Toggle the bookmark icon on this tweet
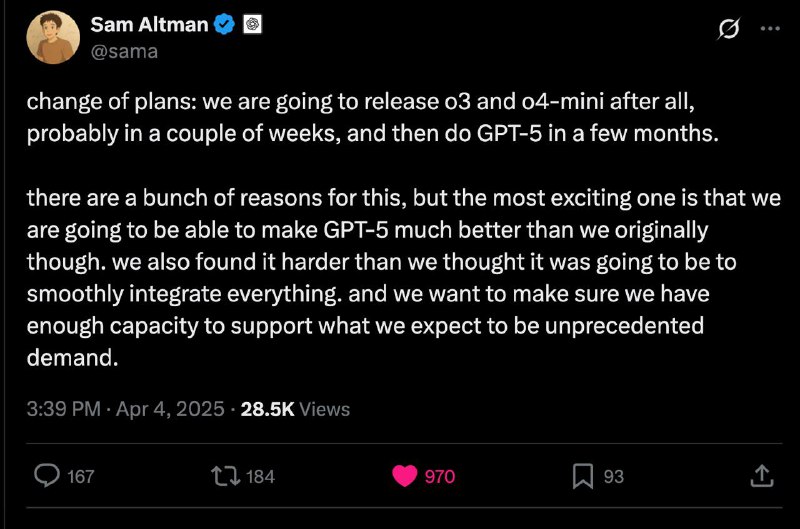Image resolution: width=800 pixels, height=529 pixels. tap(582, 475)
